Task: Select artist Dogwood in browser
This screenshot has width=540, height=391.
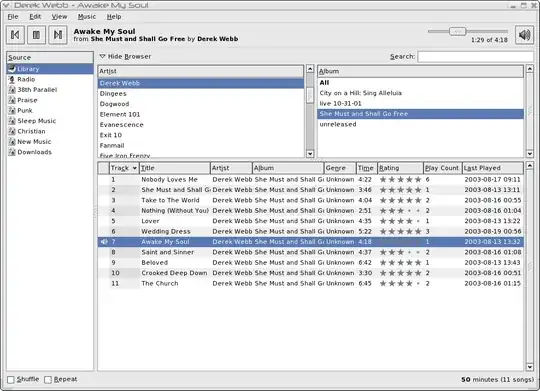Action: pyautogui.click(x=200, y=104)
